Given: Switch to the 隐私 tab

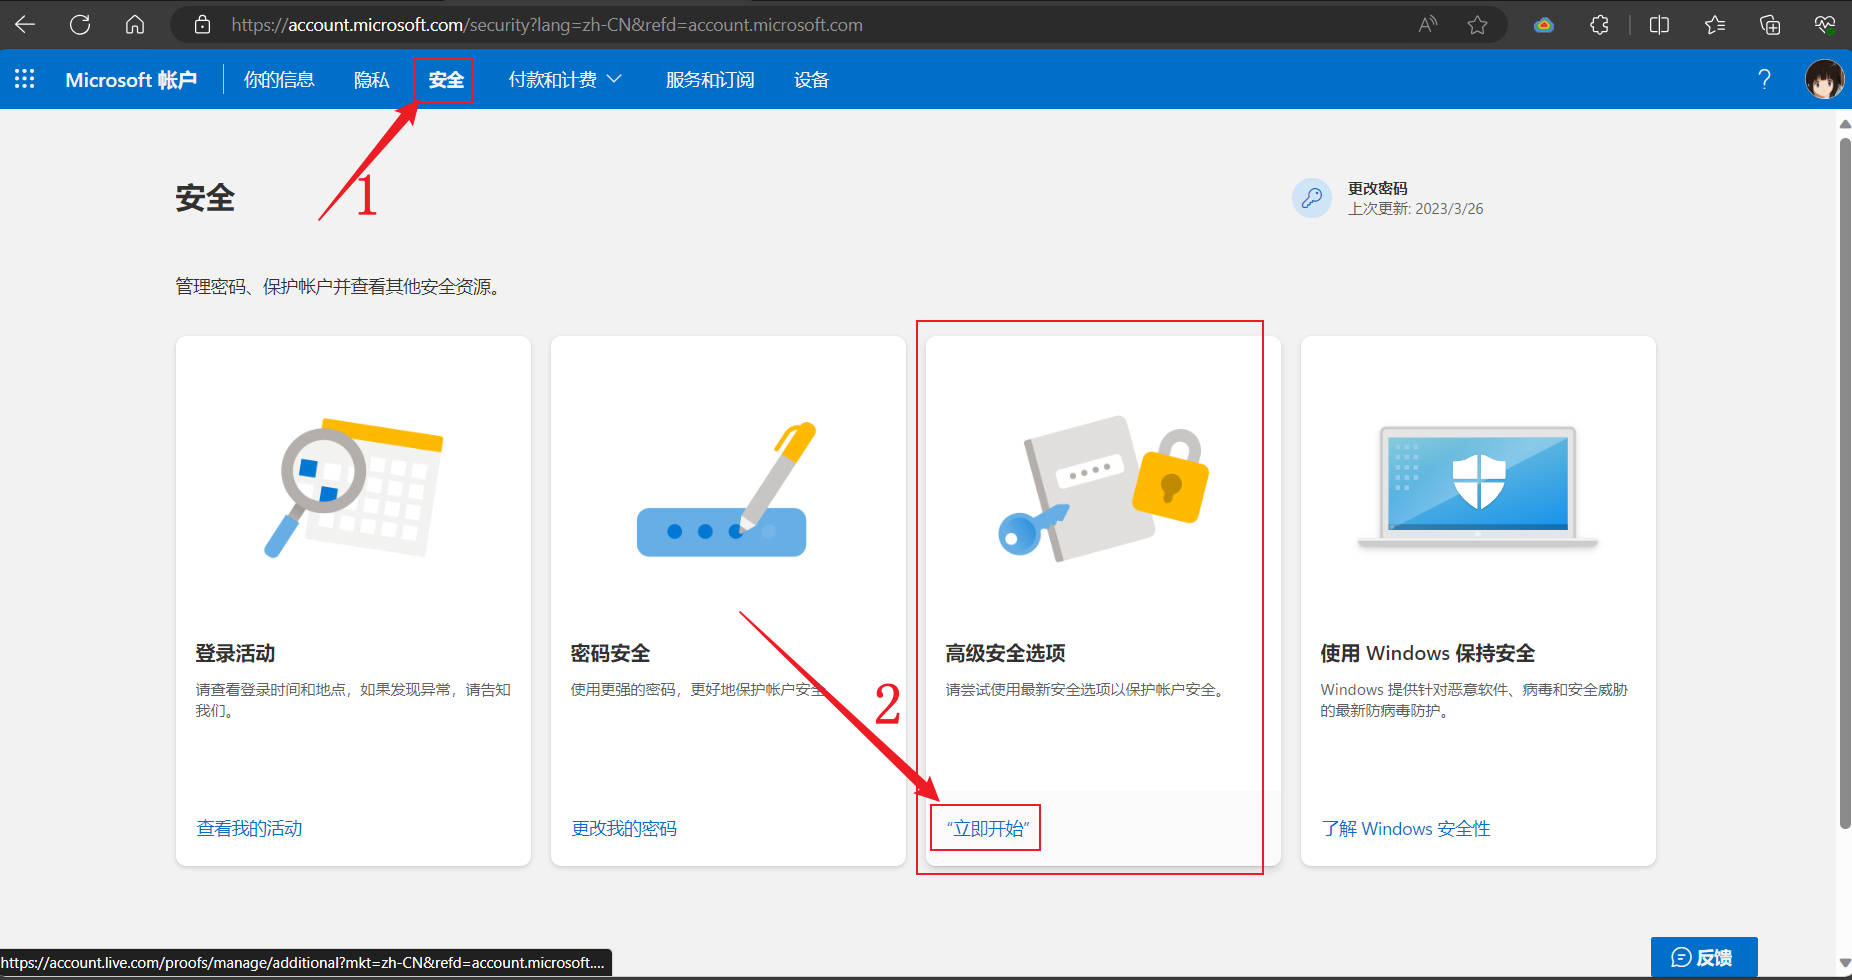Looking at the screenshot, I should [x=371, y=80].
